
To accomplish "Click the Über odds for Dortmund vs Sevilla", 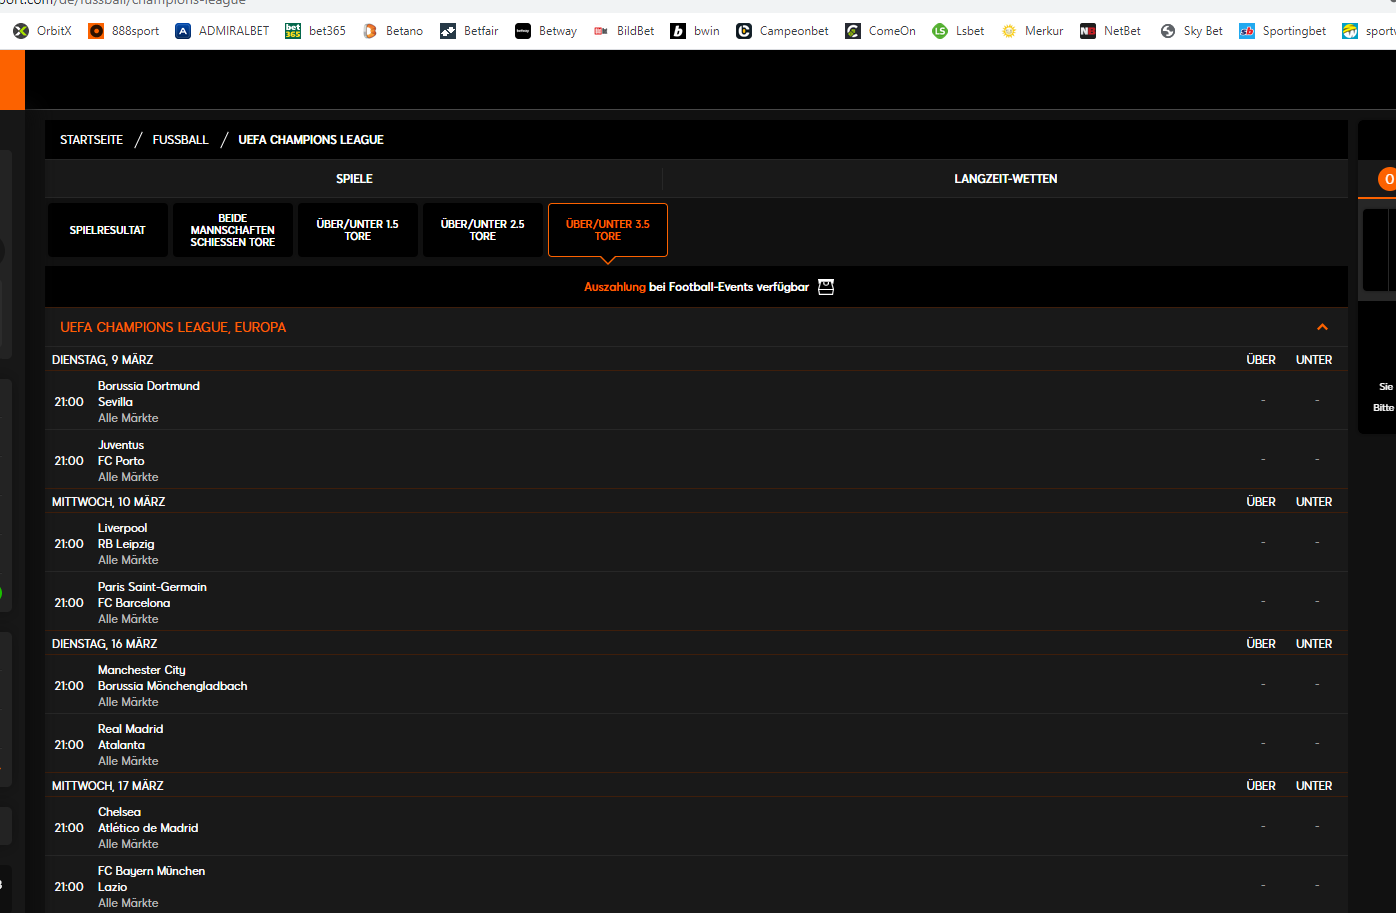I will click(x=1263, y=401).
